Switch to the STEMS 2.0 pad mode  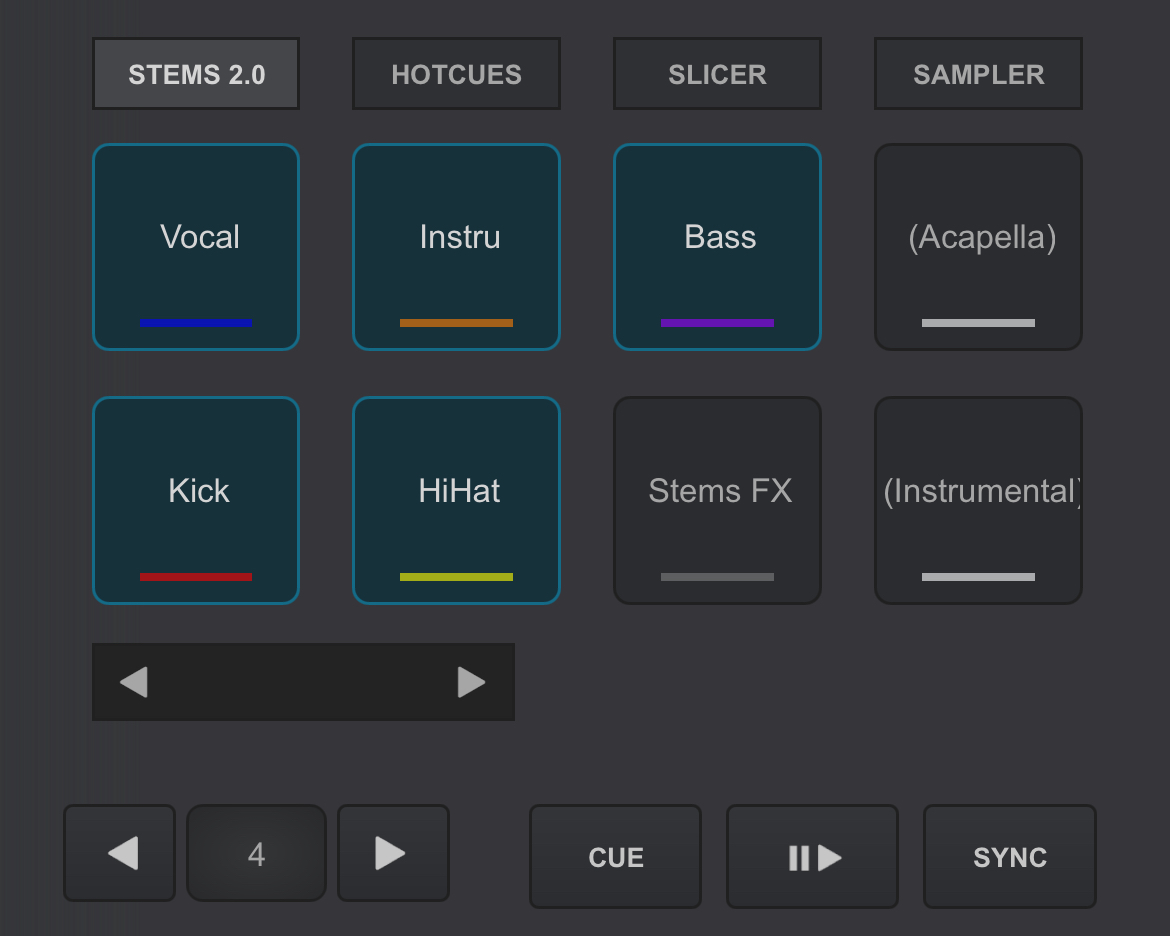tap(196, 74)
